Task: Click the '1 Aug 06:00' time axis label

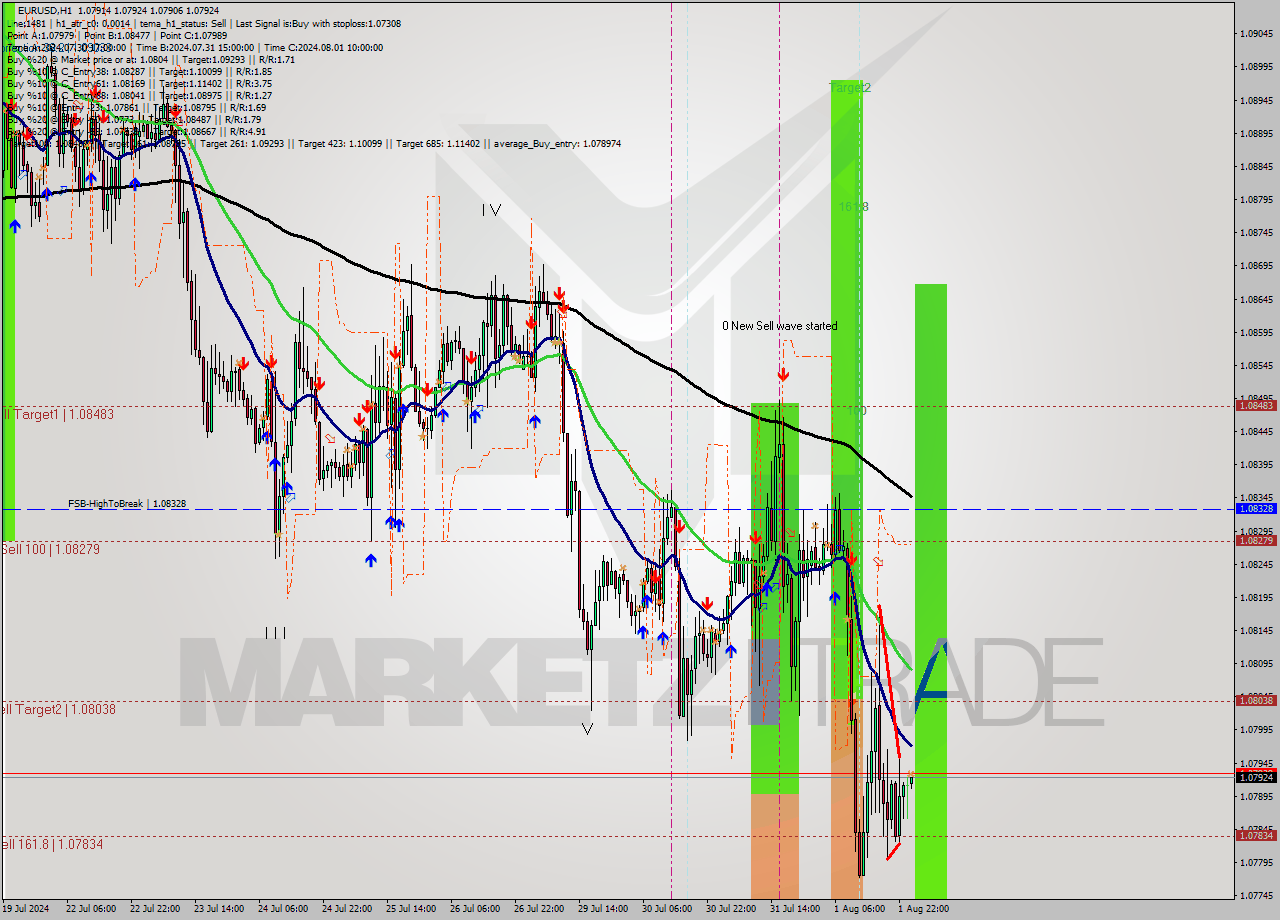Action: point(860,909)
